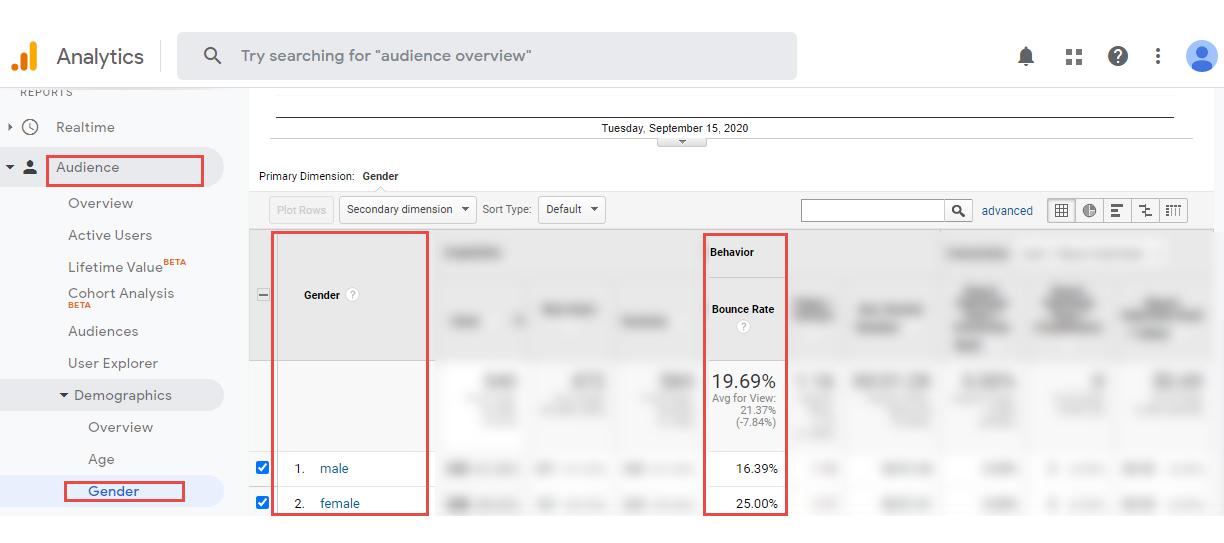The width and height of the screenshot is (1224, 543).
Task: Open the Active Users report
Action: (x=110, y=235)
